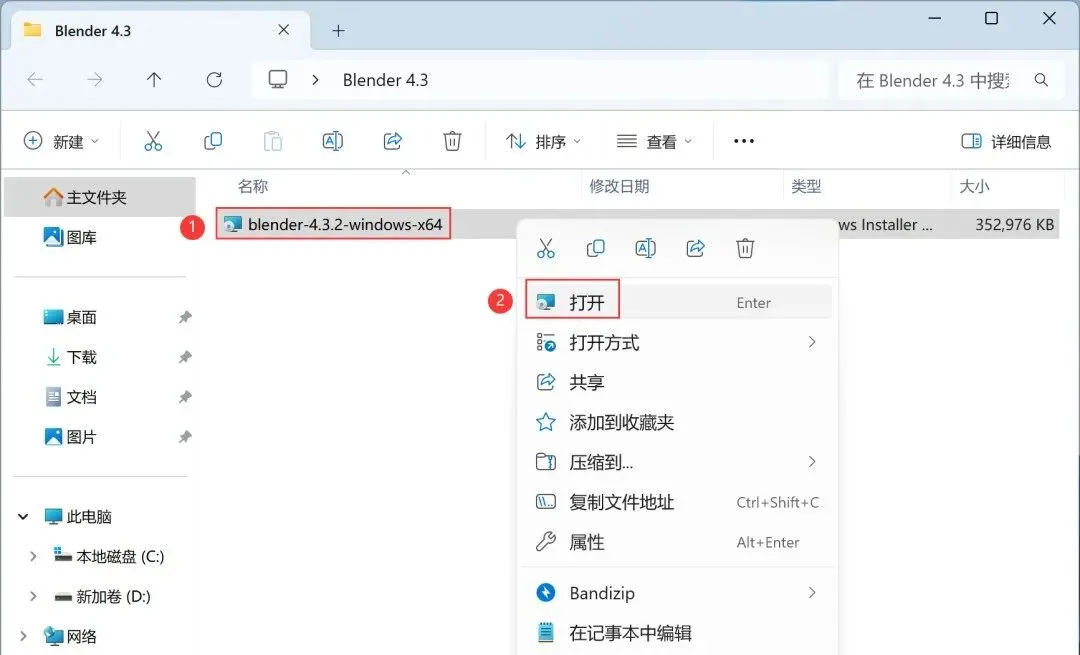Expand the Bandizip submenu arrow
Screen dimensions: 1080x655
tap(812, 593)
